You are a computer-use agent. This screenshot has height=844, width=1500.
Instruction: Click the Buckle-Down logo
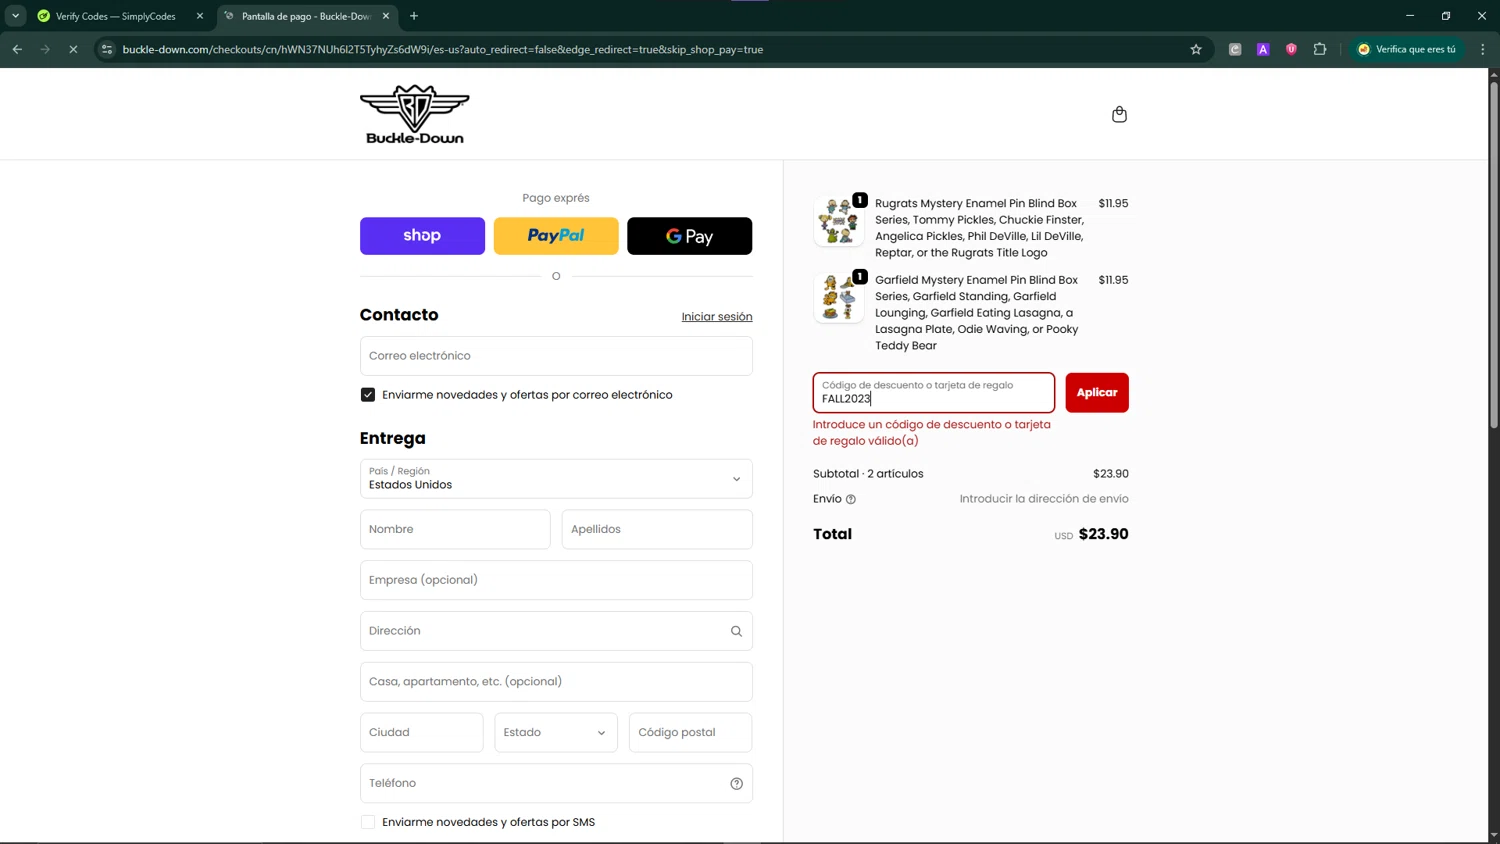pyautogui.click(x=414, y=114)
